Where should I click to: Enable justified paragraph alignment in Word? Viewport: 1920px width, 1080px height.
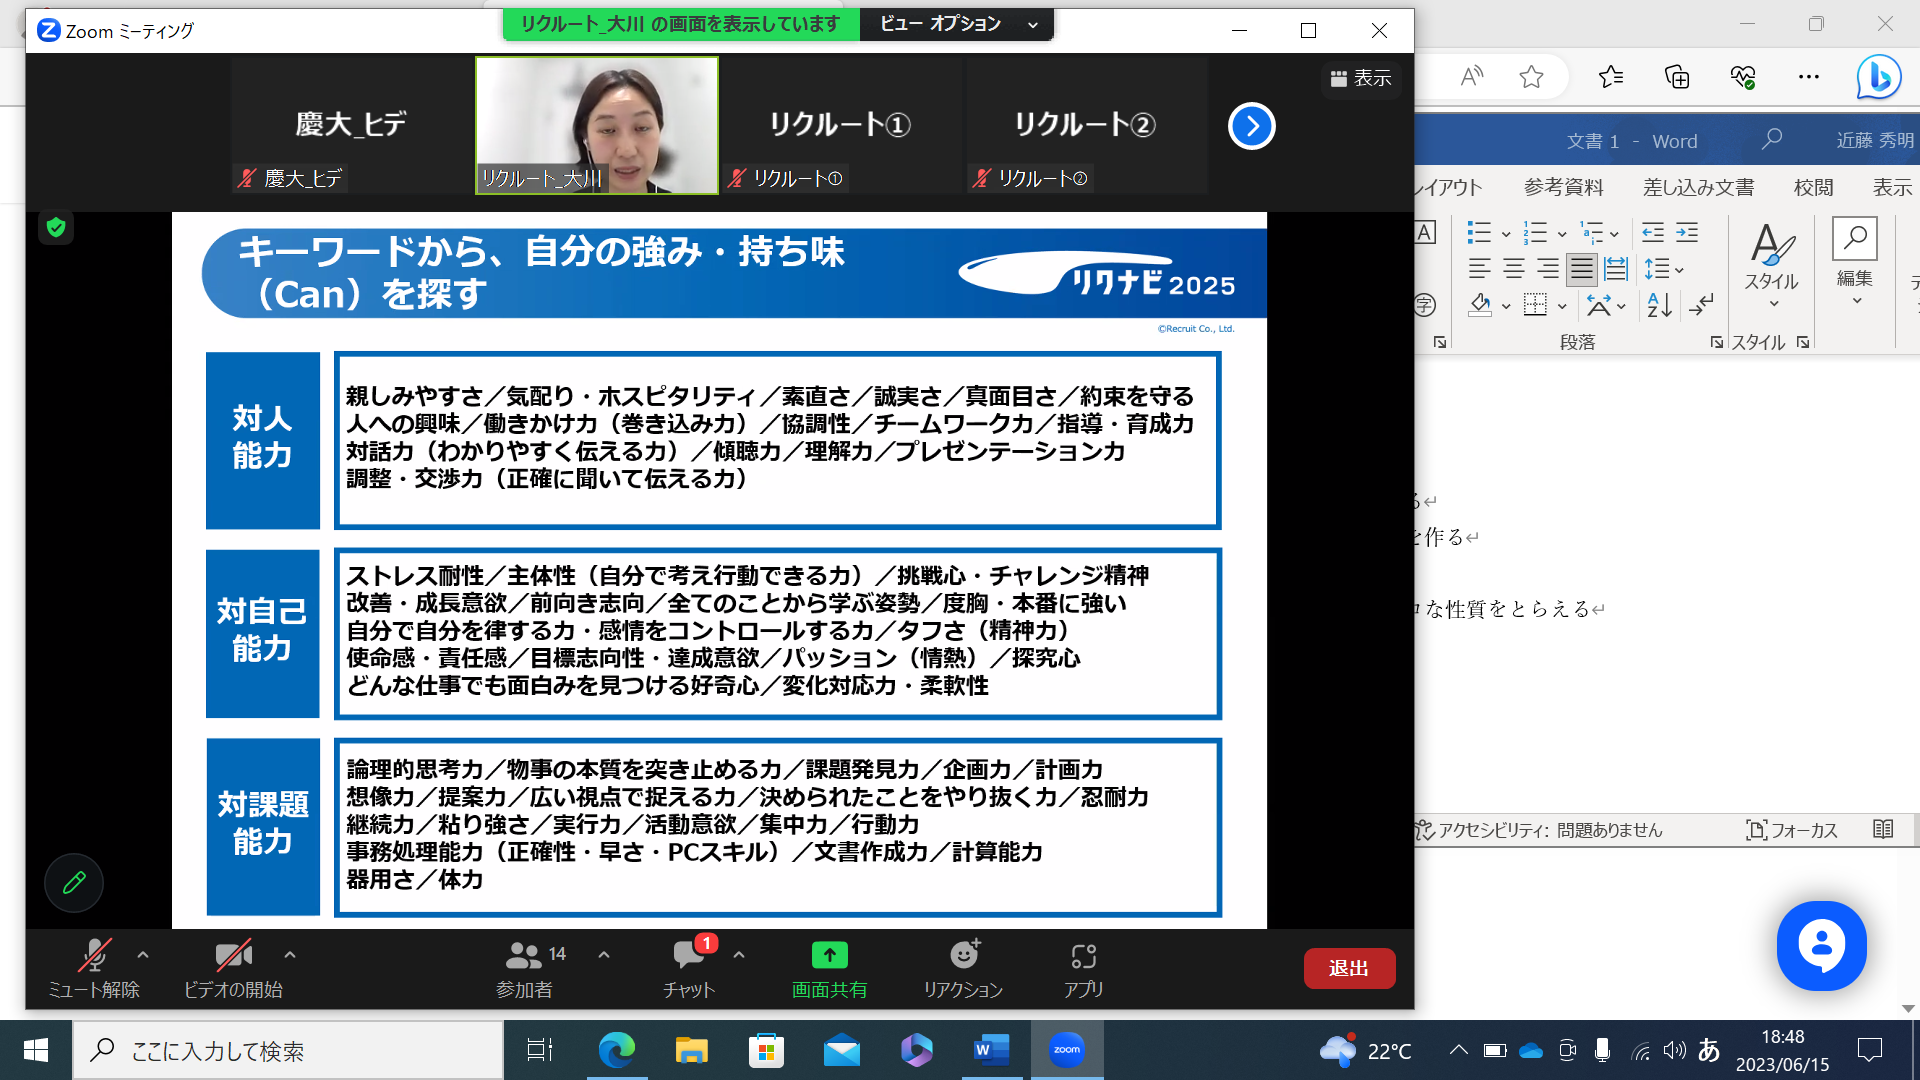pos(1580,268)
